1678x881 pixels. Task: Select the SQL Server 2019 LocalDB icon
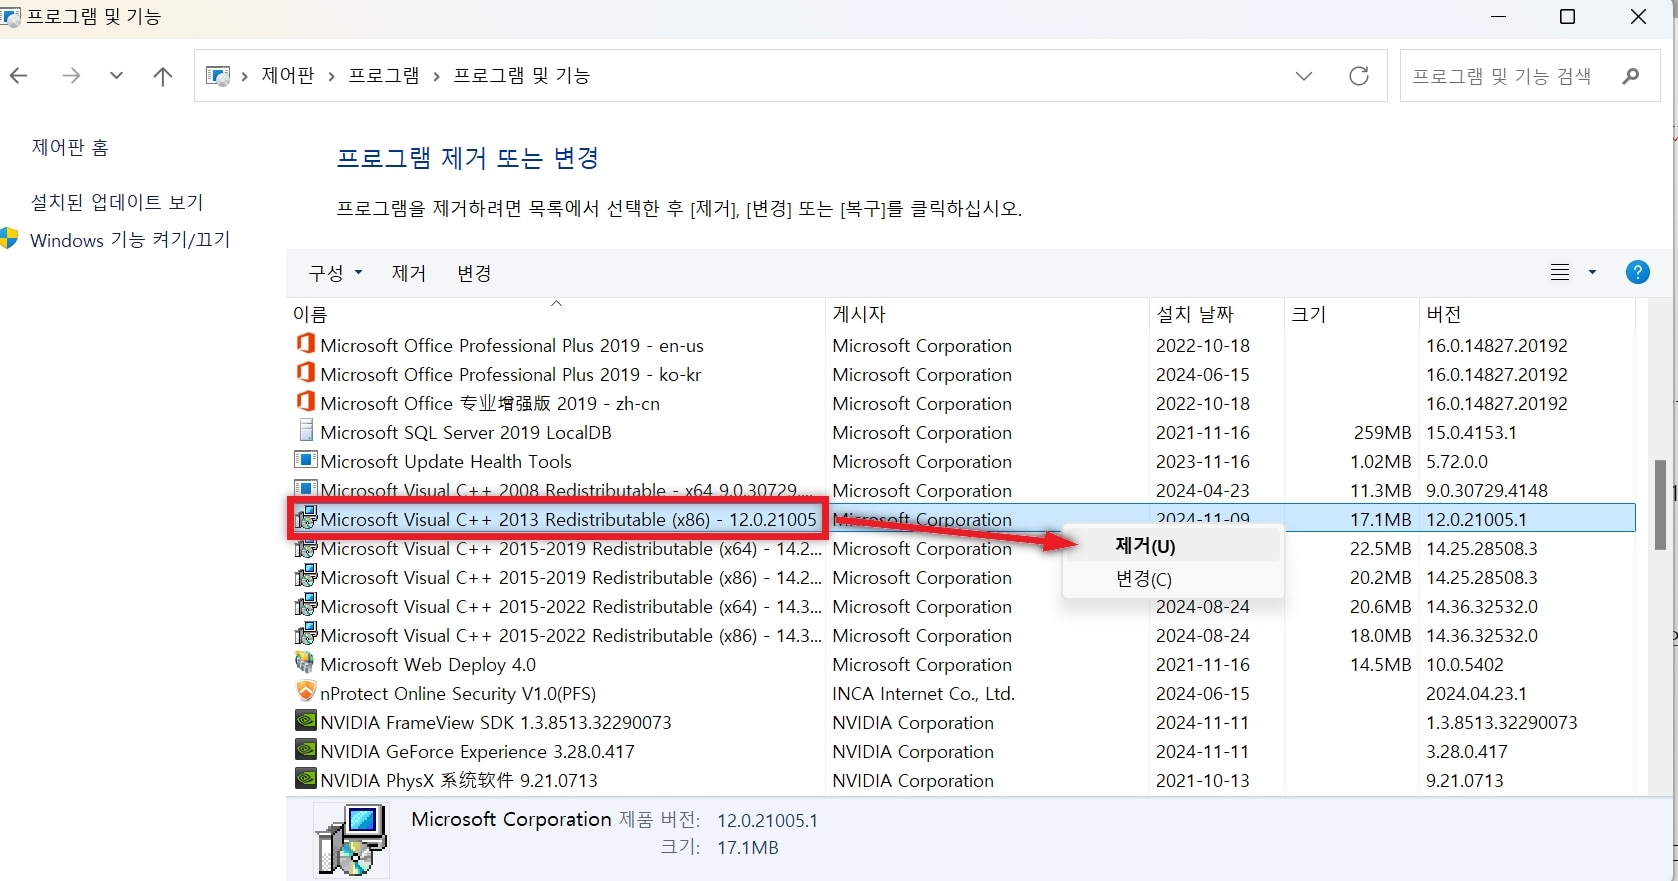click(x=306, y=430)
